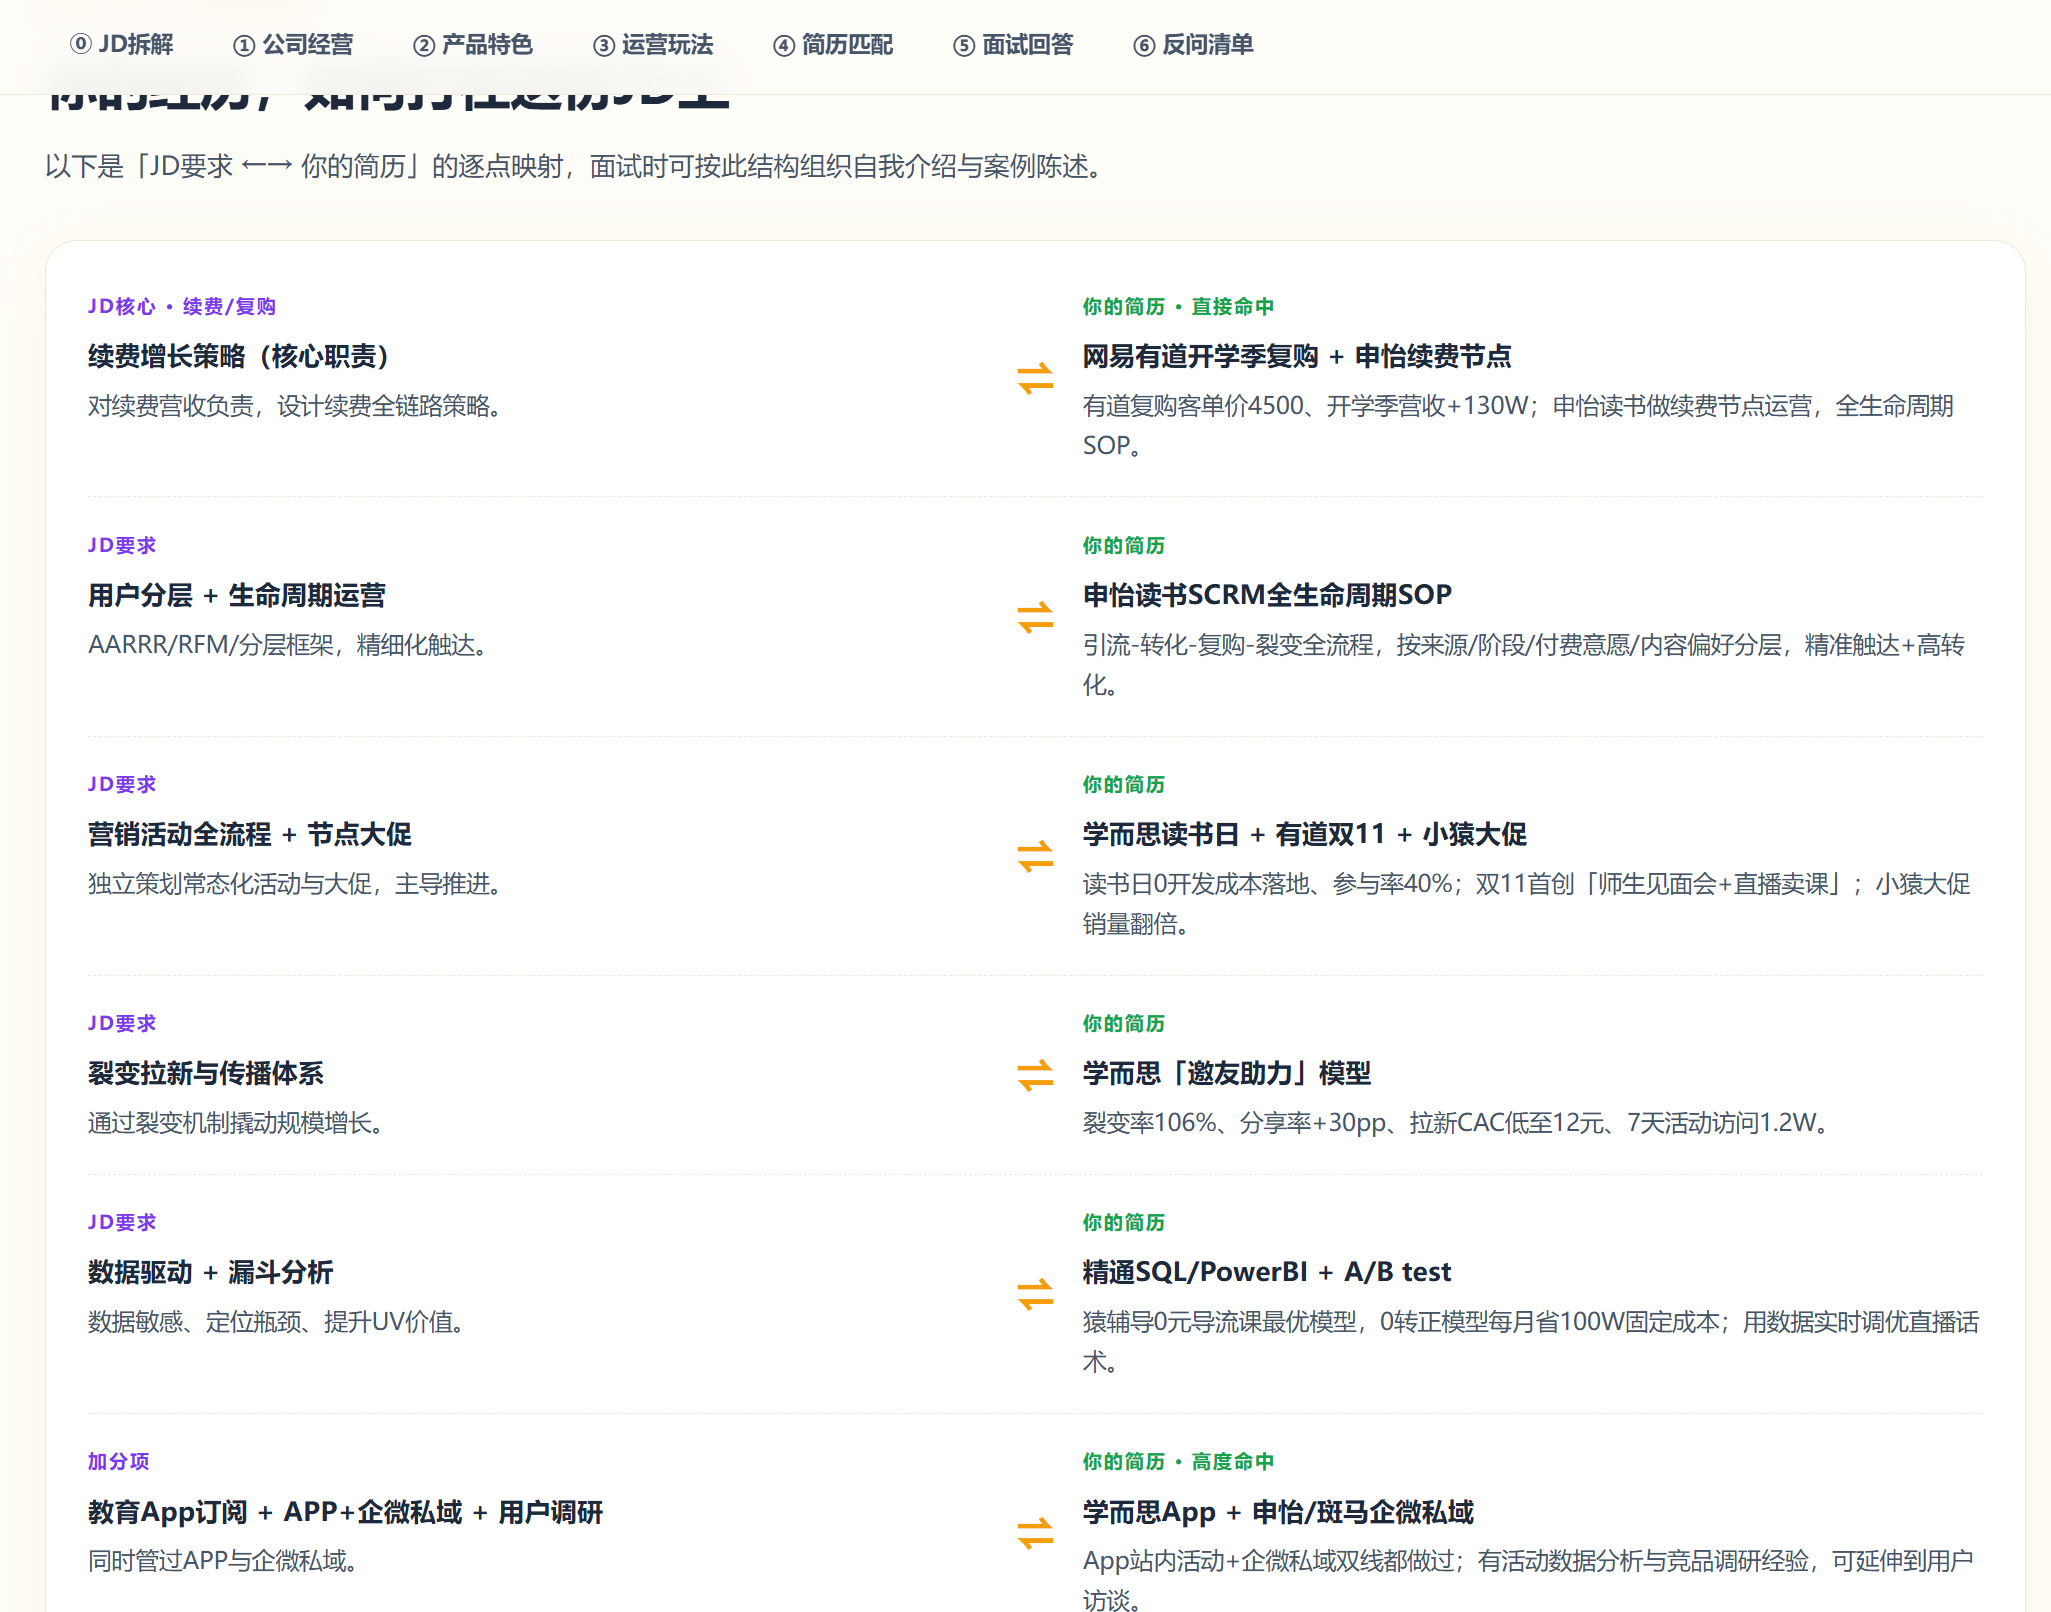Click the paragraph starting 有道复购客单价4500
The width and height of the screenshot is (2051, 1612).
pyautogui.click(x=1518, y=425)
